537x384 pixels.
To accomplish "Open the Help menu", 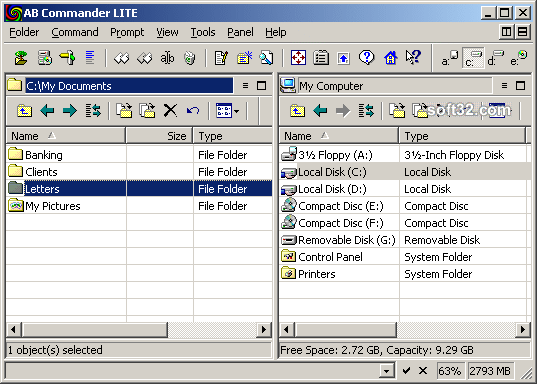I will (x=276, y=33).
